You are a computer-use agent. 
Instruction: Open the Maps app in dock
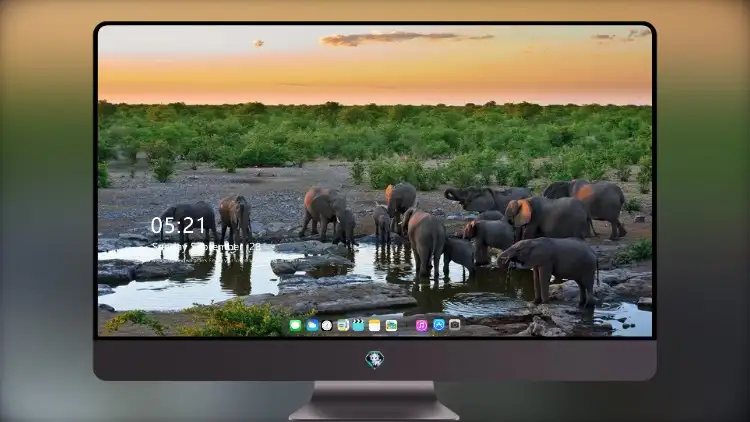pyautogui.click(x=391, y=325)
